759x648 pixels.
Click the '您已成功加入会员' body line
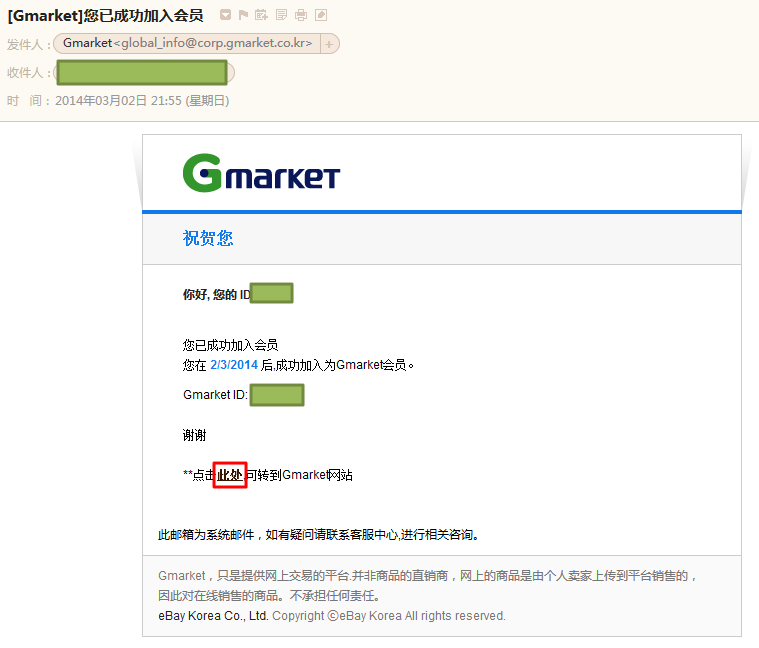pyautogui.click(x=230, y=345)
